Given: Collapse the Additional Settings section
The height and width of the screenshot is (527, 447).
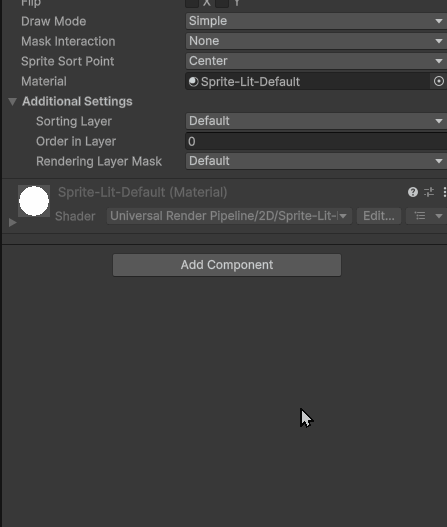Looking at the screenshot, I should click(x=12, y=102).
